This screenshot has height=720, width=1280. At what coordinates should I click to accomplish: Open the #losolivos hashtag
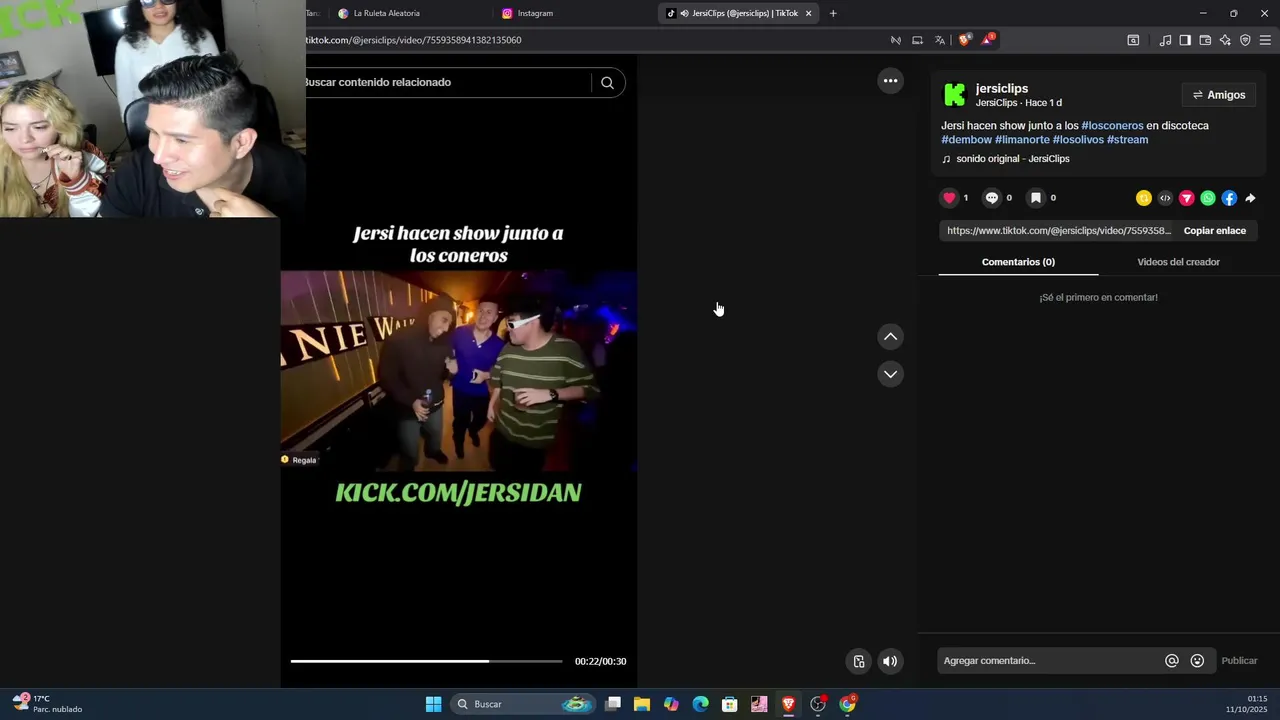point(1078,139)
